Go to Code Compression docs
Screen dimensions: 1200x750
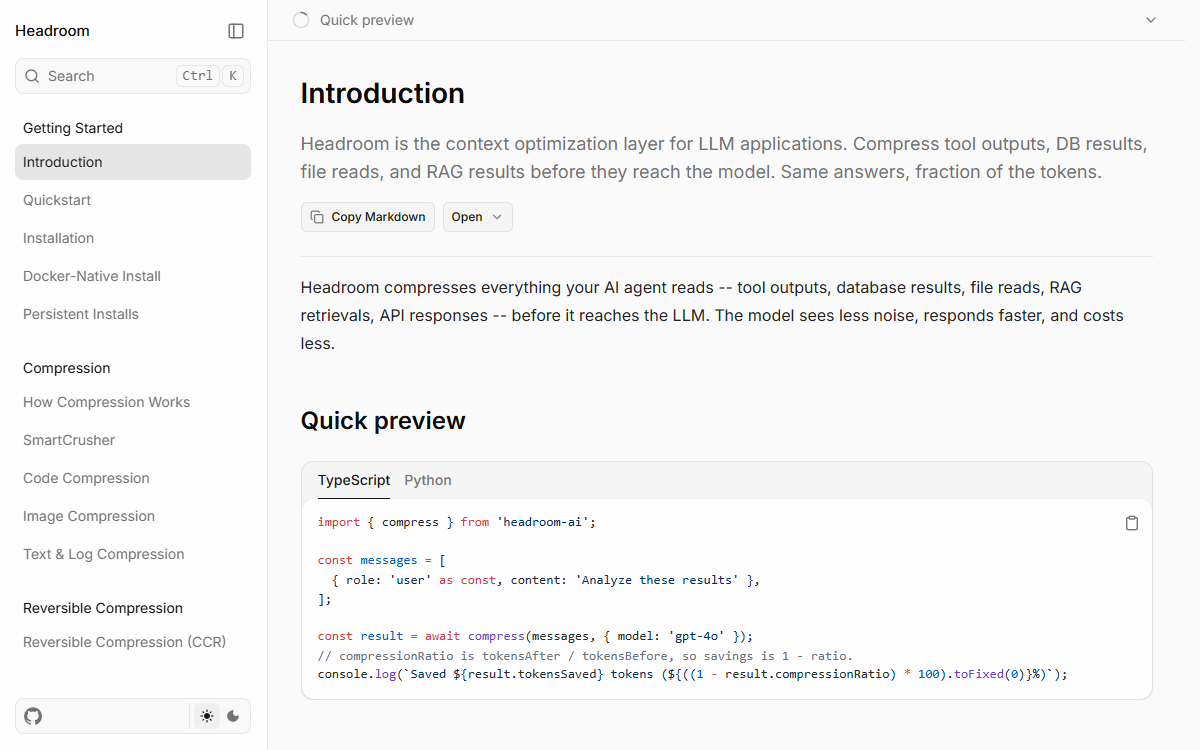tap(133, 478)
